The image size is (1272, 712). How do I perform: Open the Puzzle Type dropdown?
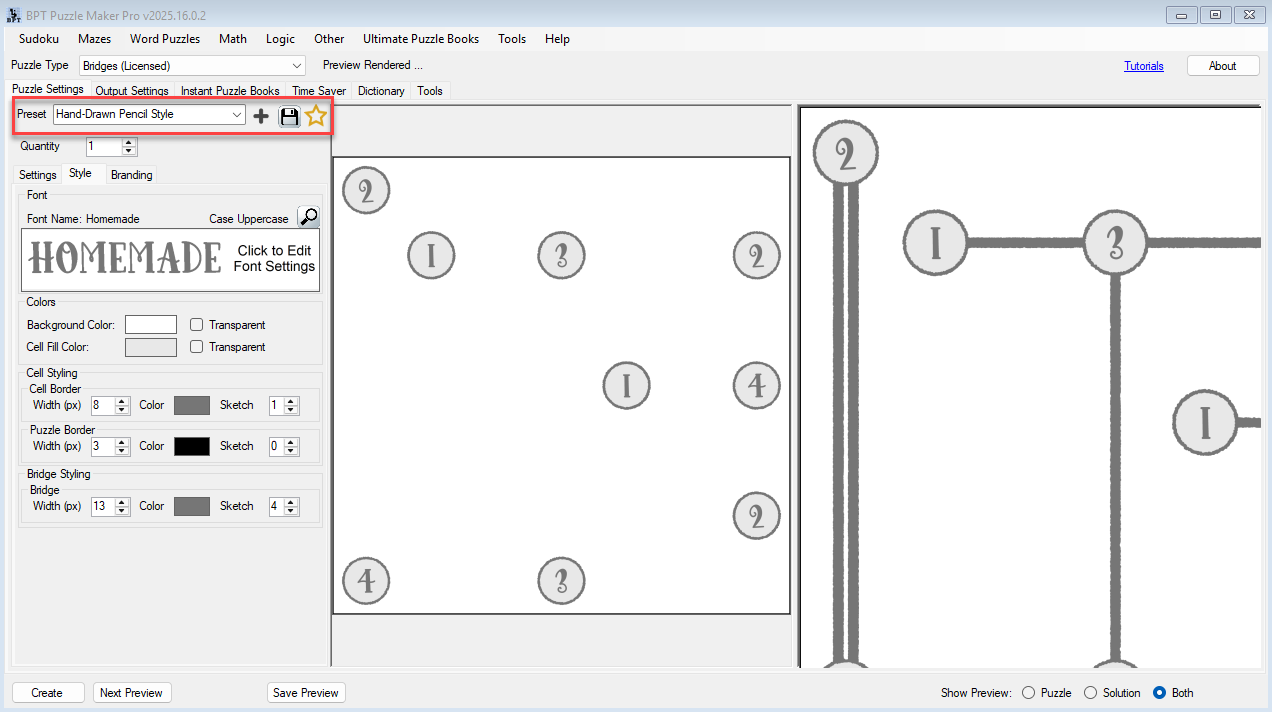point(297,65)
